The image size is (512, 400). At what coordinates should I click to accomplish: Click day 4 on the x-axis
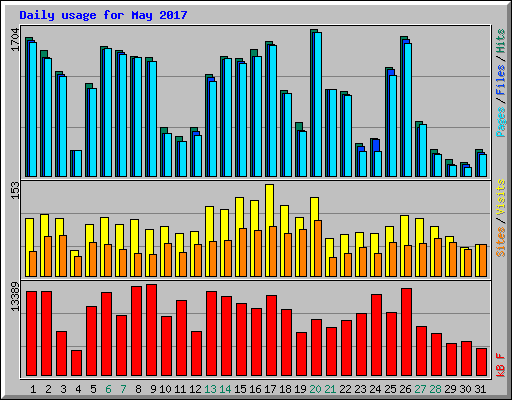point(78,389)
